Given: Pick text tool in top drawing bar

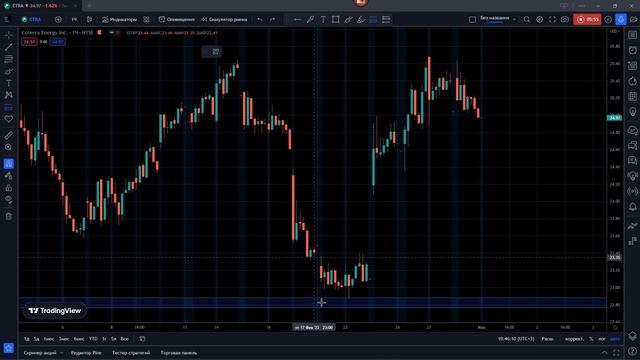Looking at the screenshot, I should click(x=323, y=19).
